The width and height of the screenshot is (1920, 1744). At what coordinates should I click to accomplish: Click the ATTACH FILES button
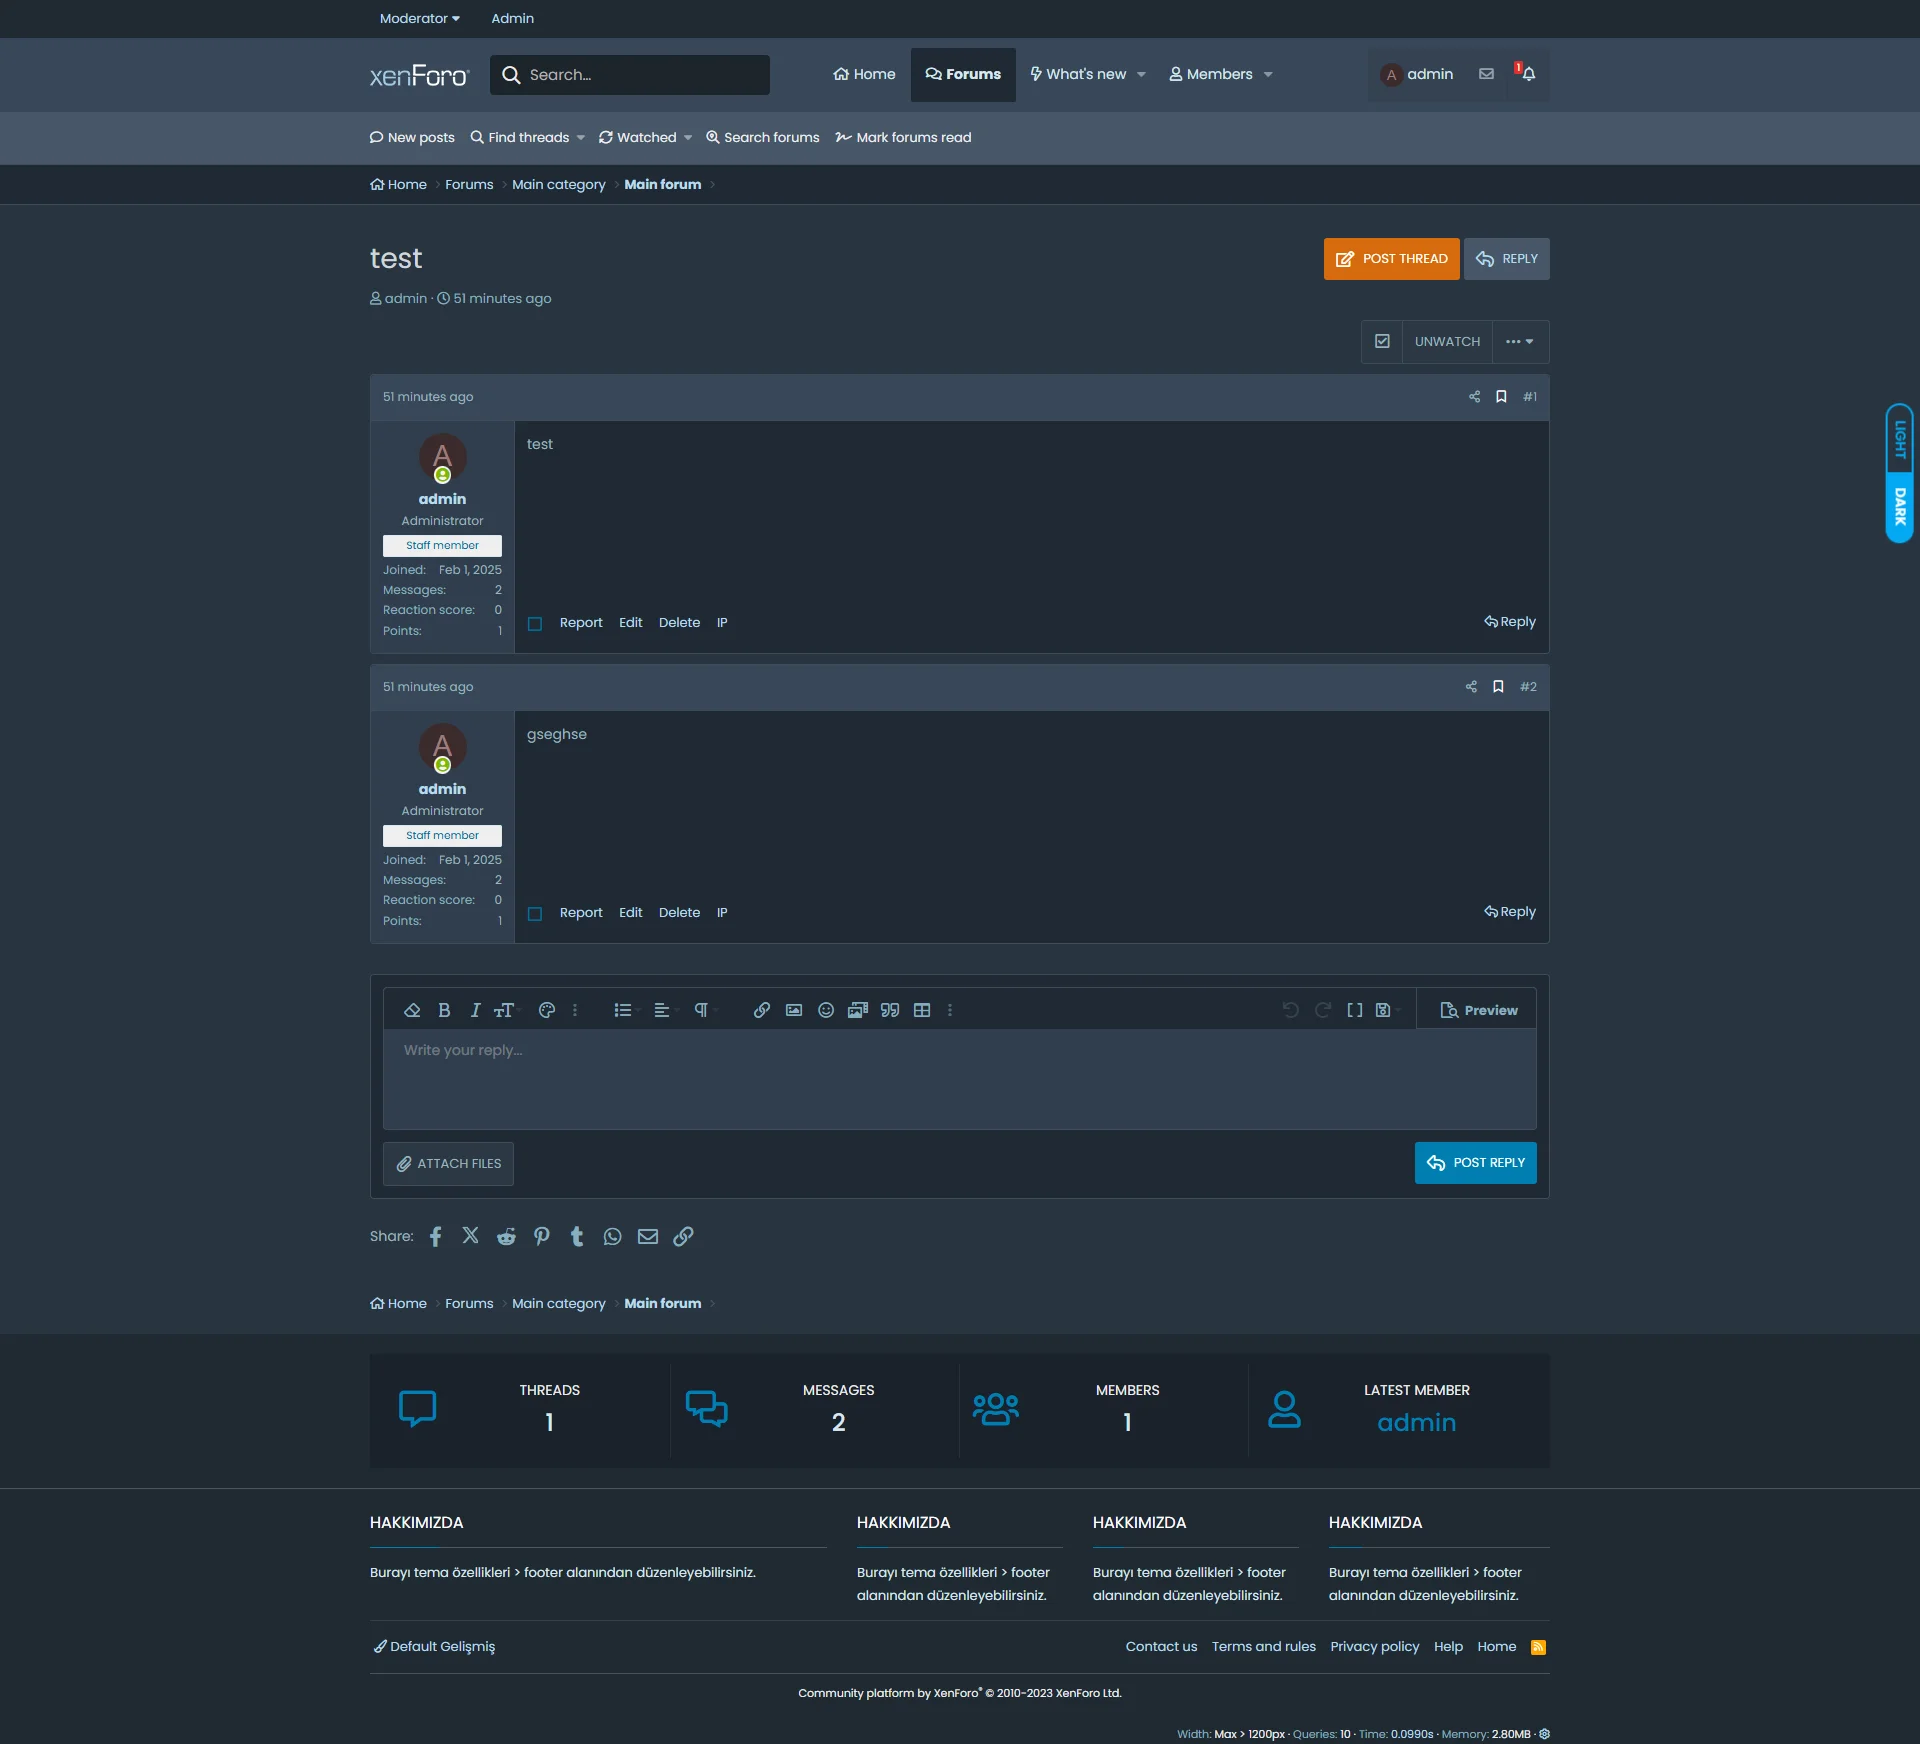coord(448,1164)
